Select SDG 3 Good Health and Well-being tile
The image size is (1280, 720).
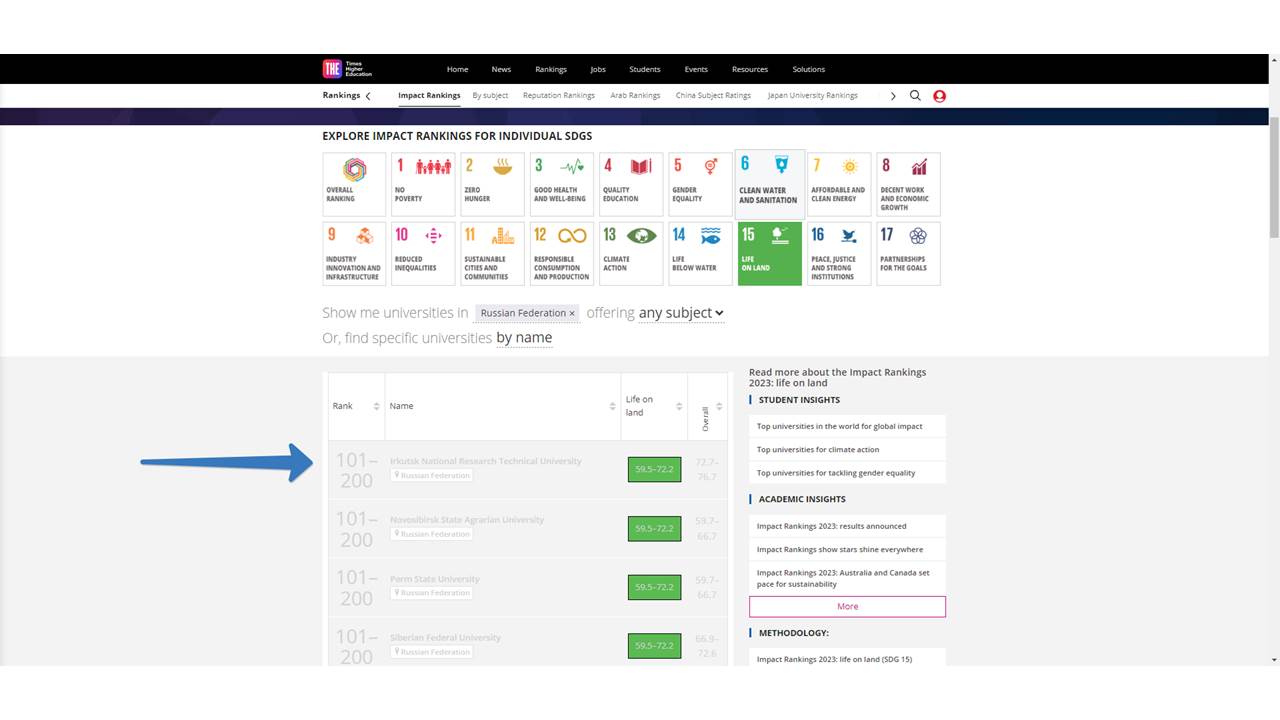click(562, 184)
